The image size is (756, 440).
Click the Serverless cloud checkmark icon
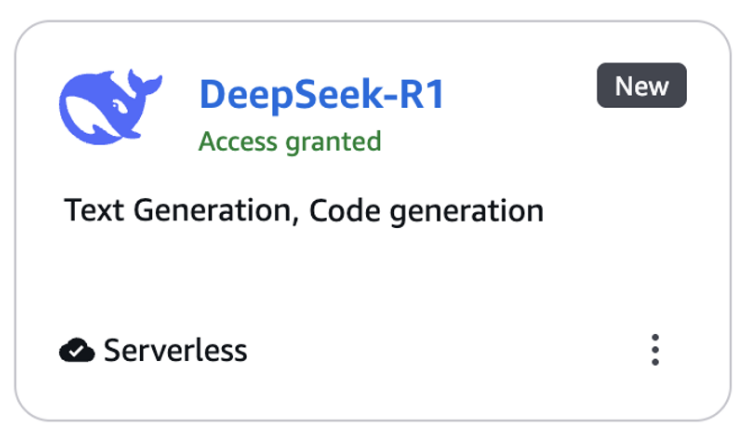pos(76,351)
